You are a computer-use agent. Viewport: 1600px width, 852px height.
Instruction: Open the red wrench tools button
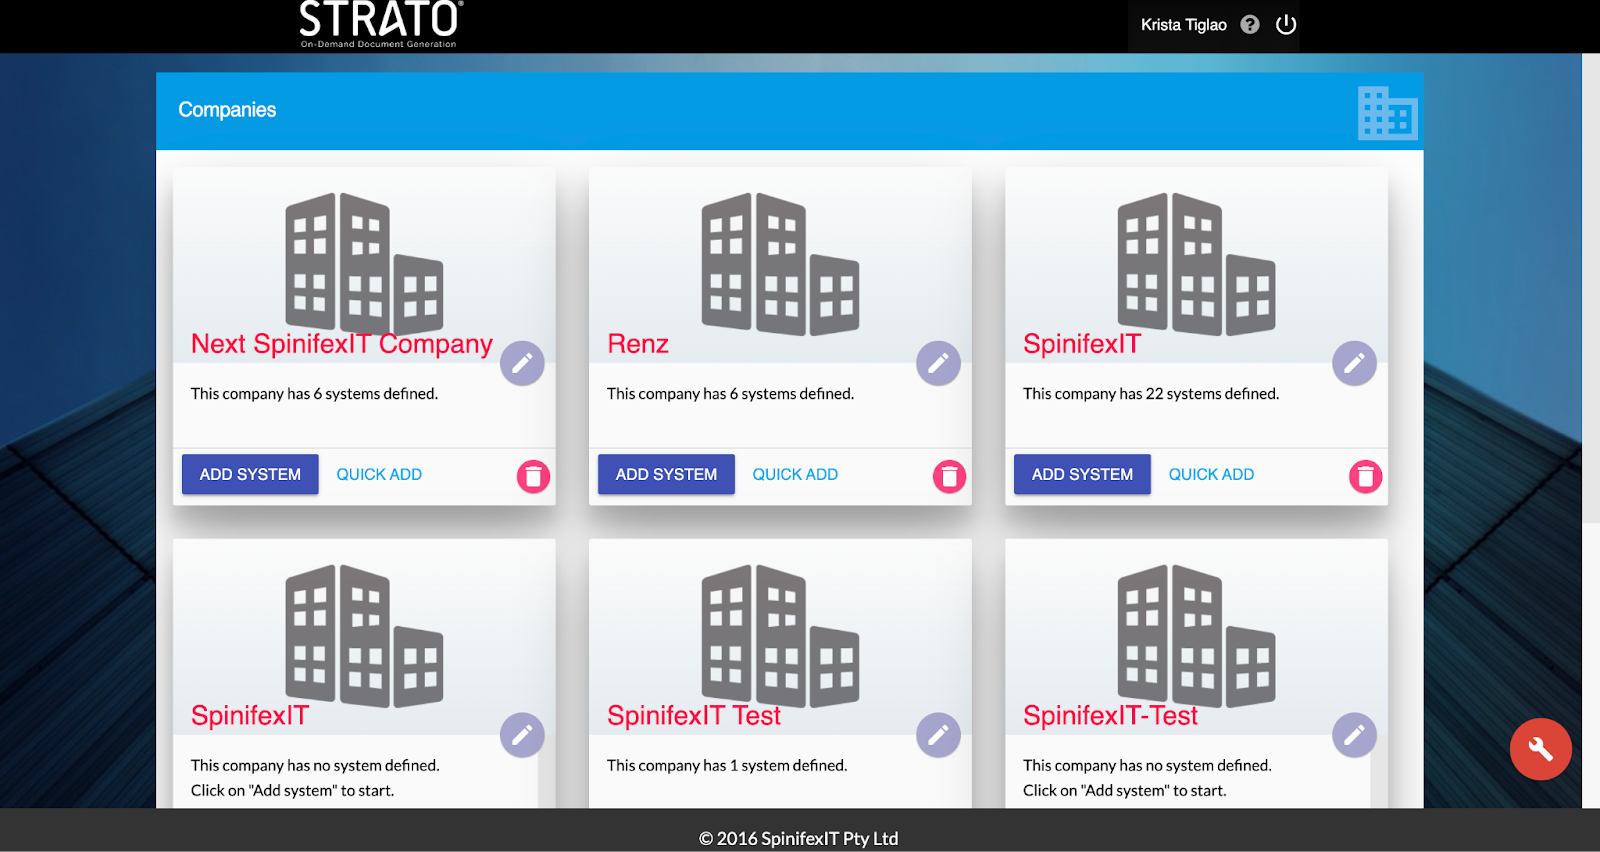[1540, 749]
